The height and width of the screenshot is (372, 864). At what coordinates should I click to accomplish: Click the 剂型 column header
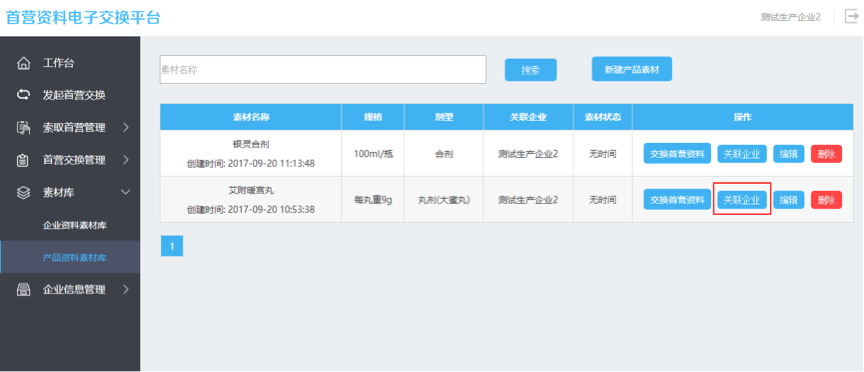(444, 117)
